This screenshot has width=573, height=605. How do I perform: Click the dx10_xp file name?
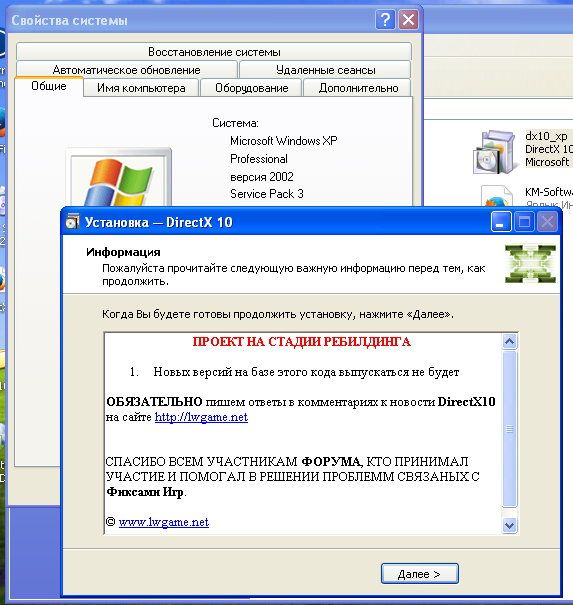546,136
